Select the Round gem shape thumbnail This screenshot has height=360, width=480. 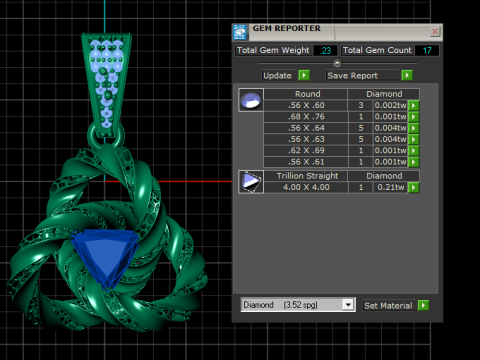click(251, 100)
